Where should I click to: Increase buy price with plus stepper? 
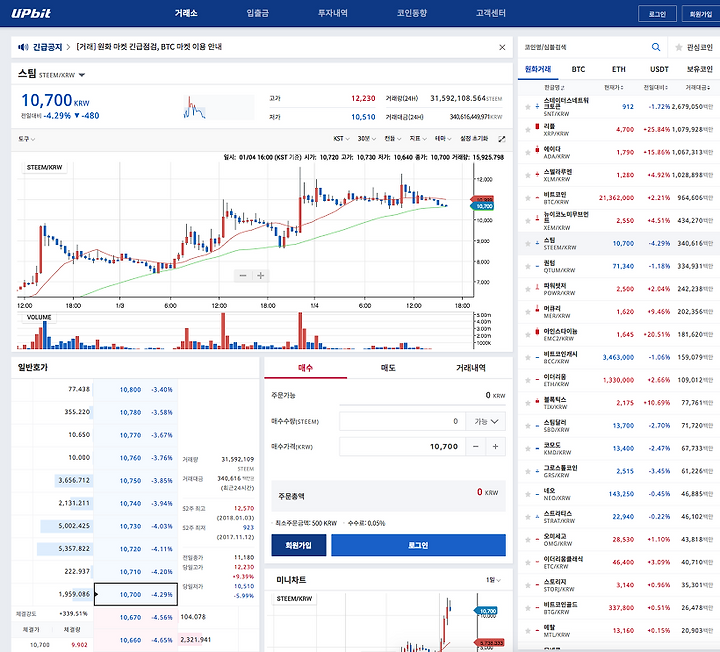click(x=495, y=446)
